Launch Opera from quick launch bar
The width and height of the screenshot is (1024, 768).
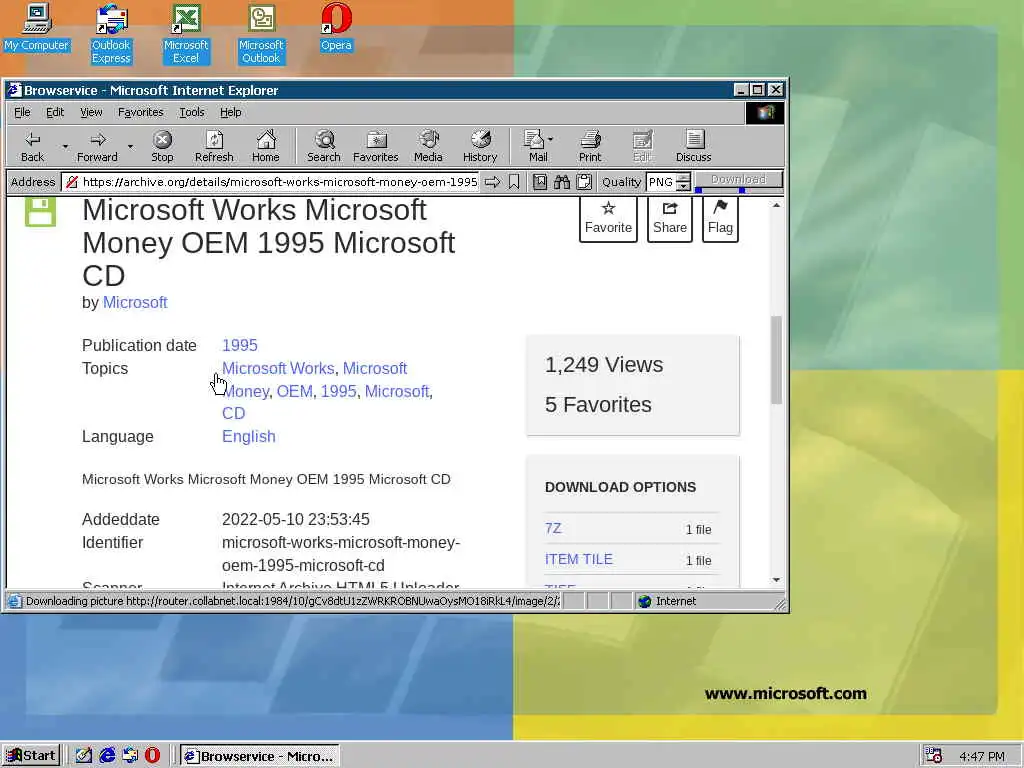(x=152, y=756)
